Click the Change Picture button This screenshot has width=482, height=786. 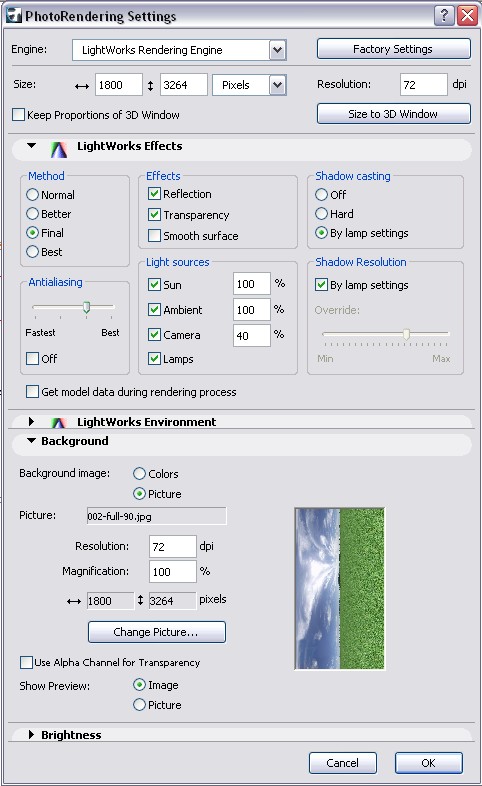pyautogui.click(x=157, y=632)
